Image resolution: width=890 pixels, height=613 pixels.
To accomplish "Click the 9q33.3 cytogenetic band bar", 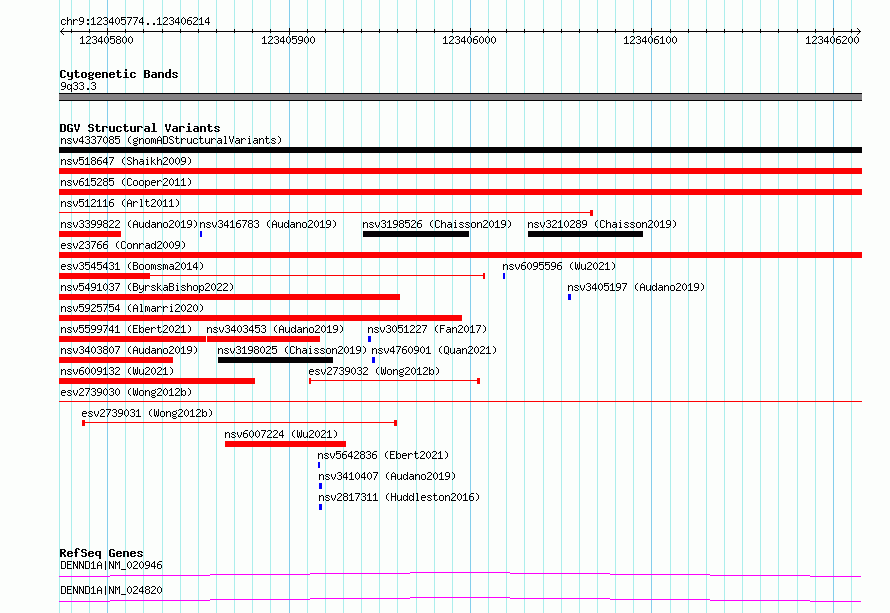I will (460, 97).
